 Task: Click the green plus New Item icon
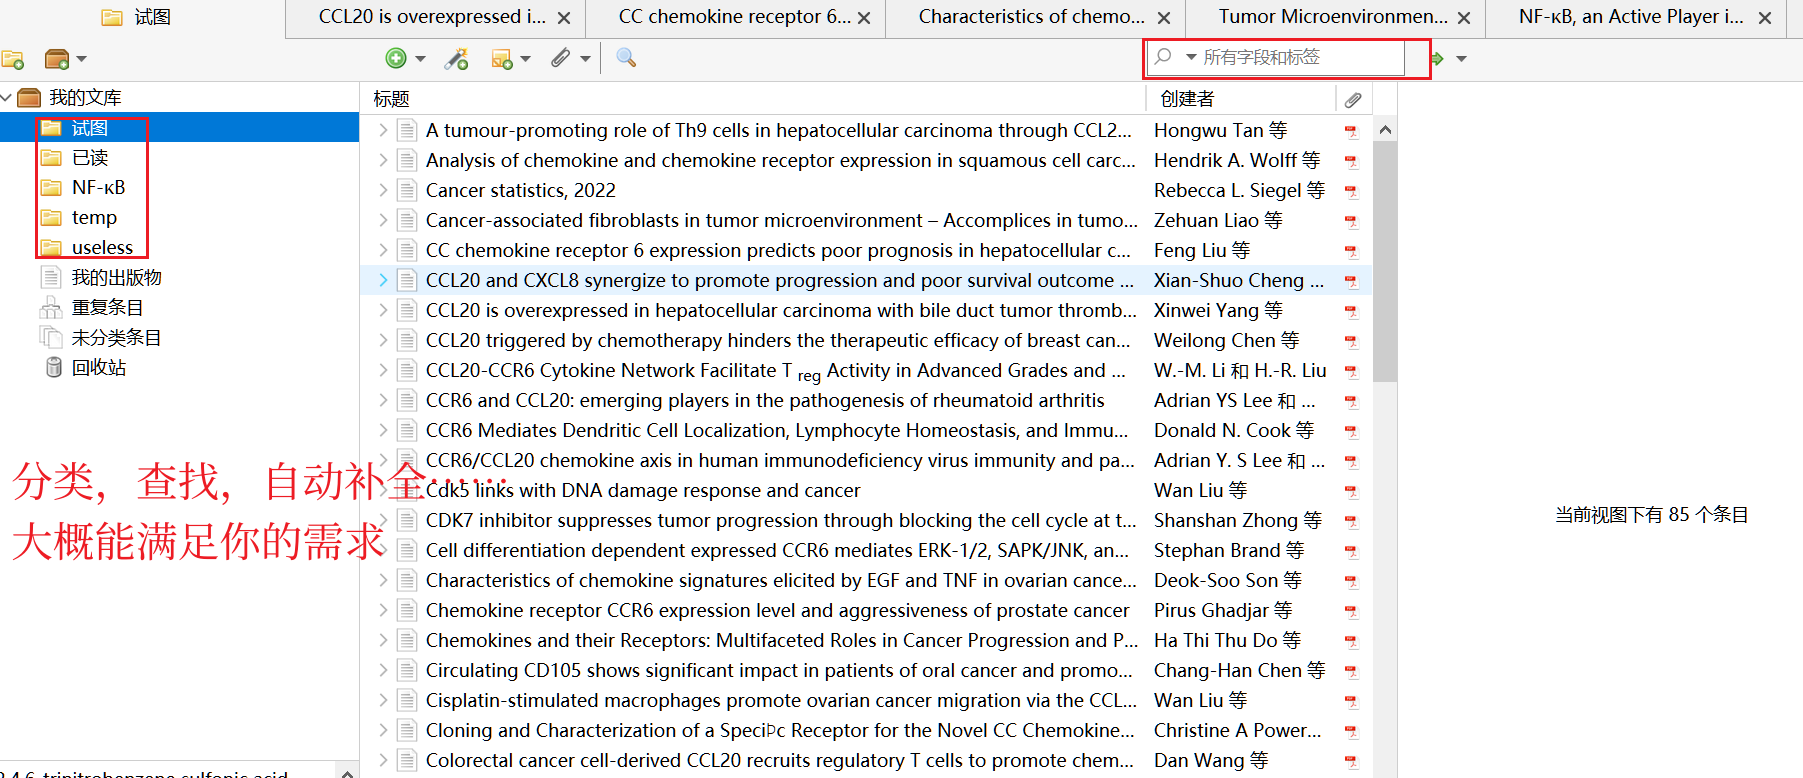point(396,59)
